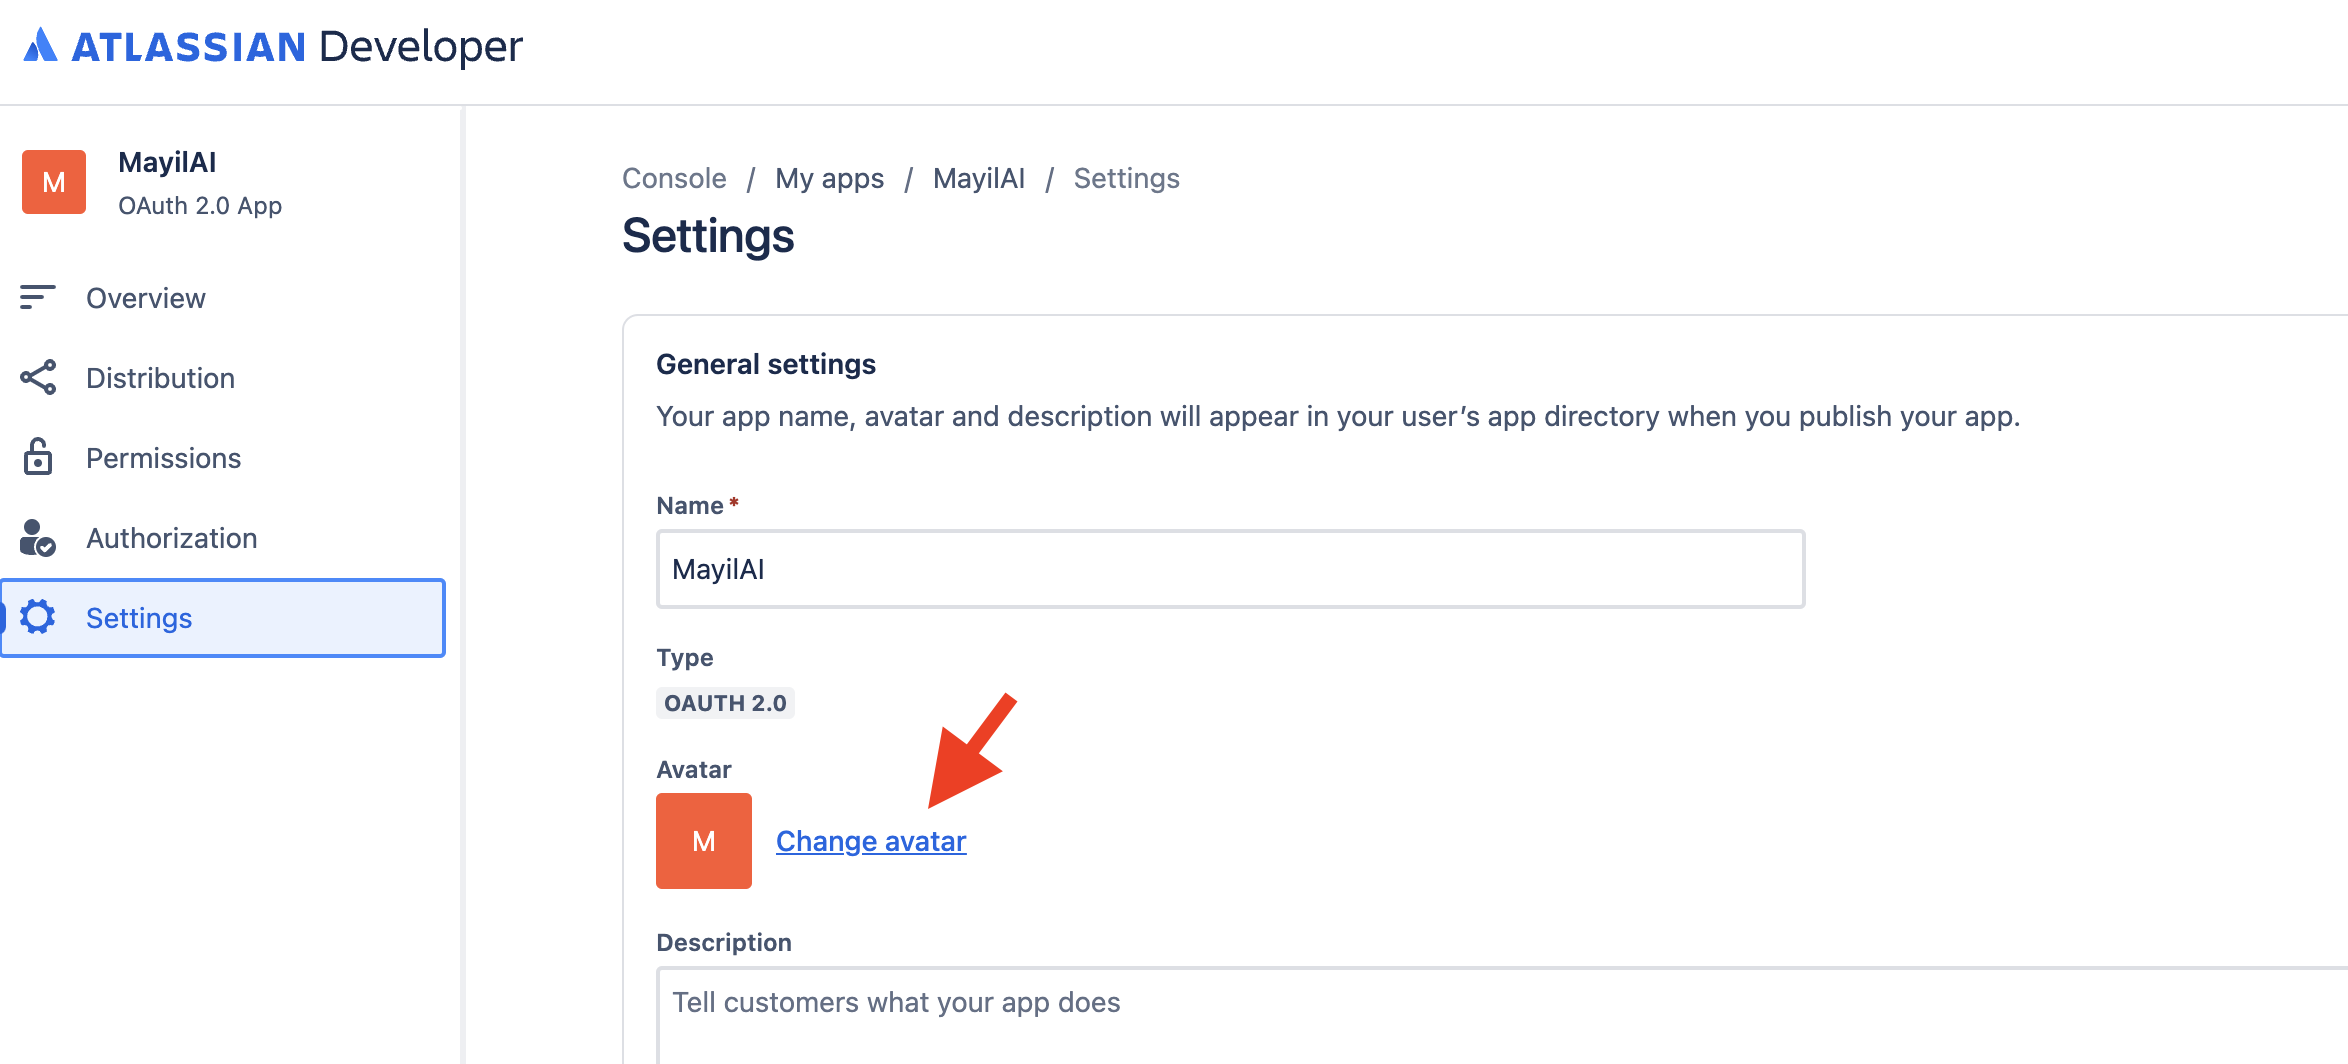Screen dimensions: 2348x1064
Task: Click the Distribution share icon
Action: point(38,378)
